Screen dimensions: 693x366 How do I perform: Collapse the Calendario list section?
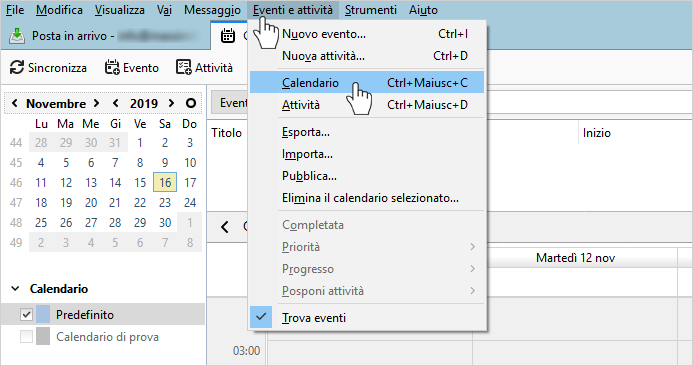coord(15,289)
